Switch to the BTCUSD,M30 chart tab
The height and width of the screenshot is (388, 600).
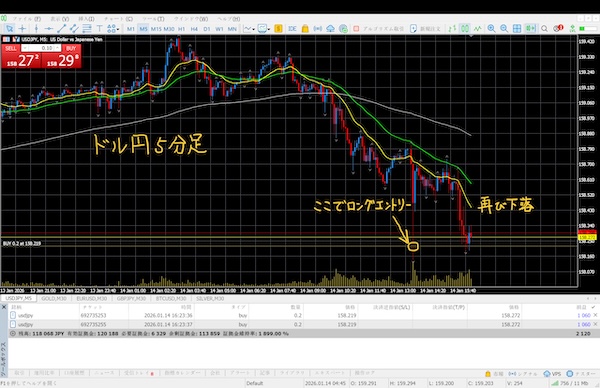coord(171,298)
